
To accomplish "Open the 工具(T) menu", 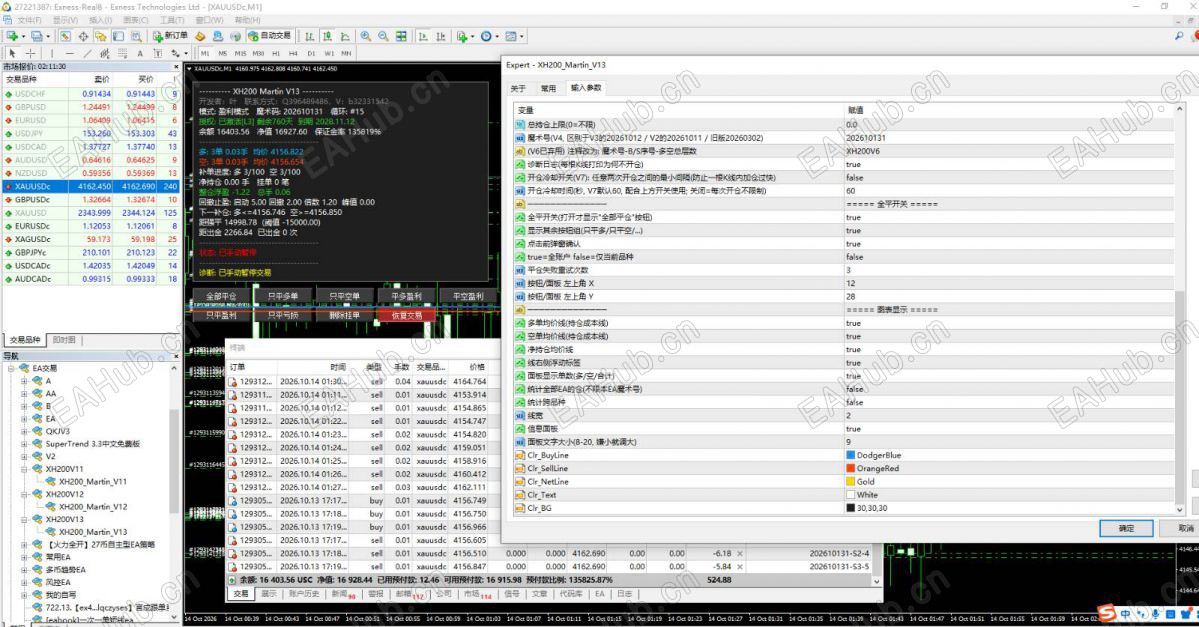I will coord(172,20).
